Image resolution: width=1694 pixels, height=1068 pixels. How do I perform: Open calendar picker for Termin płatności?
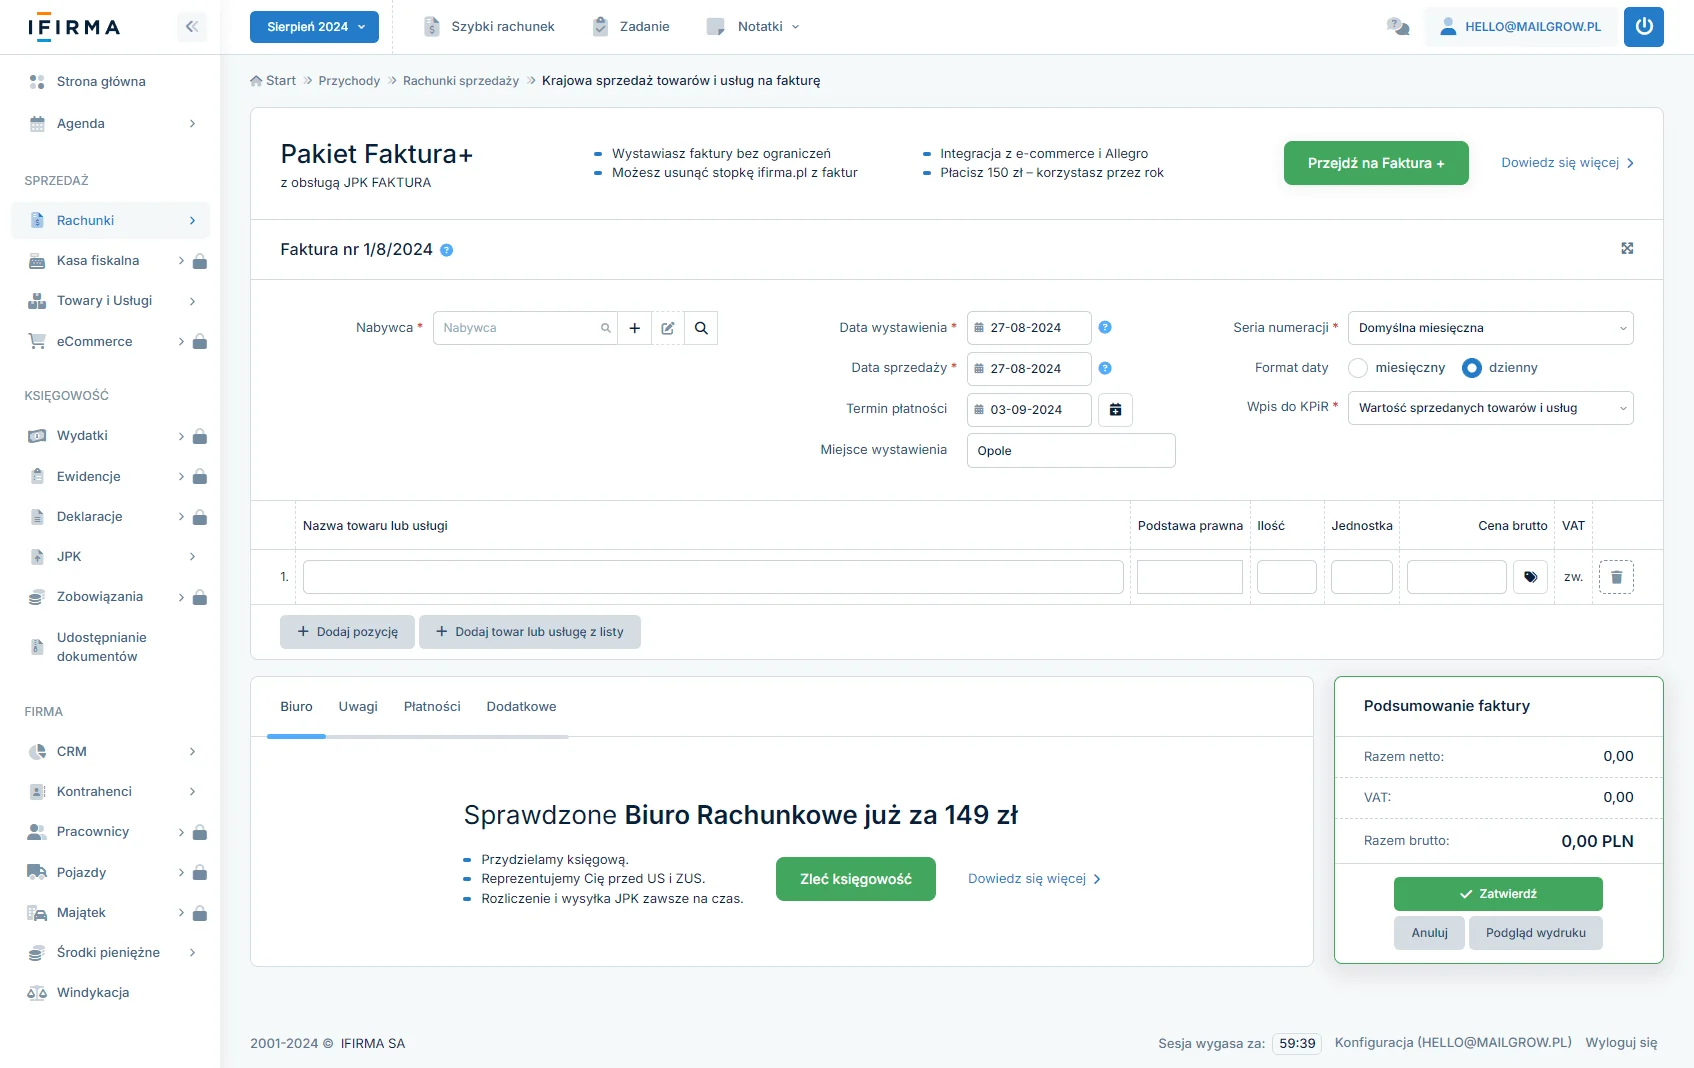coord(1115,410)
